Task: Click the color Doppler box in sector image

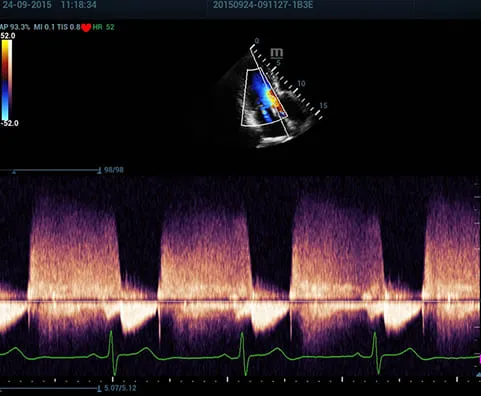Action: [x=264, y=97]
